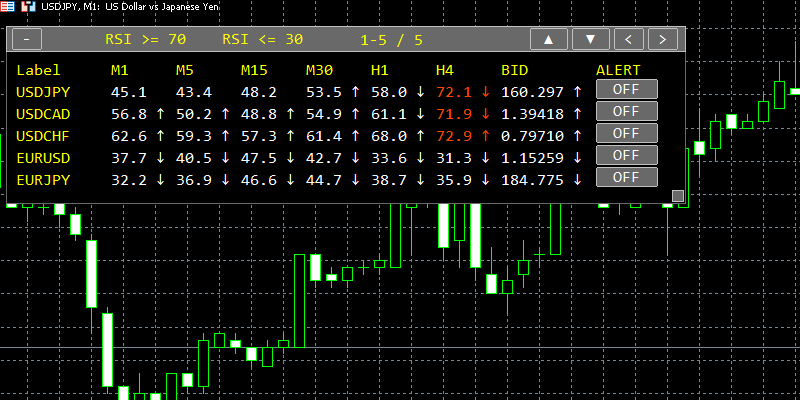Click USDCHF H4 value 72.9
Screen dimensions: 800x400
pos(454,136)
